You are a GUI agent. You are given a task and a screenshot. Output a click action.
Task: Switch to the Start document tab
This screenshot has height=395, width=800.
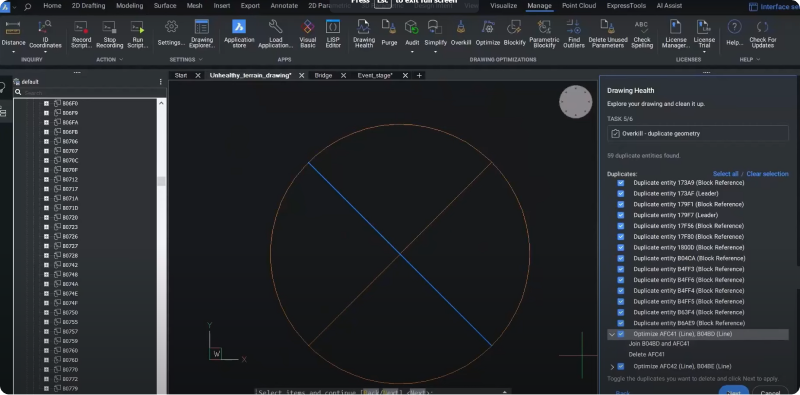pyautogui.click(x=181, y=75)
